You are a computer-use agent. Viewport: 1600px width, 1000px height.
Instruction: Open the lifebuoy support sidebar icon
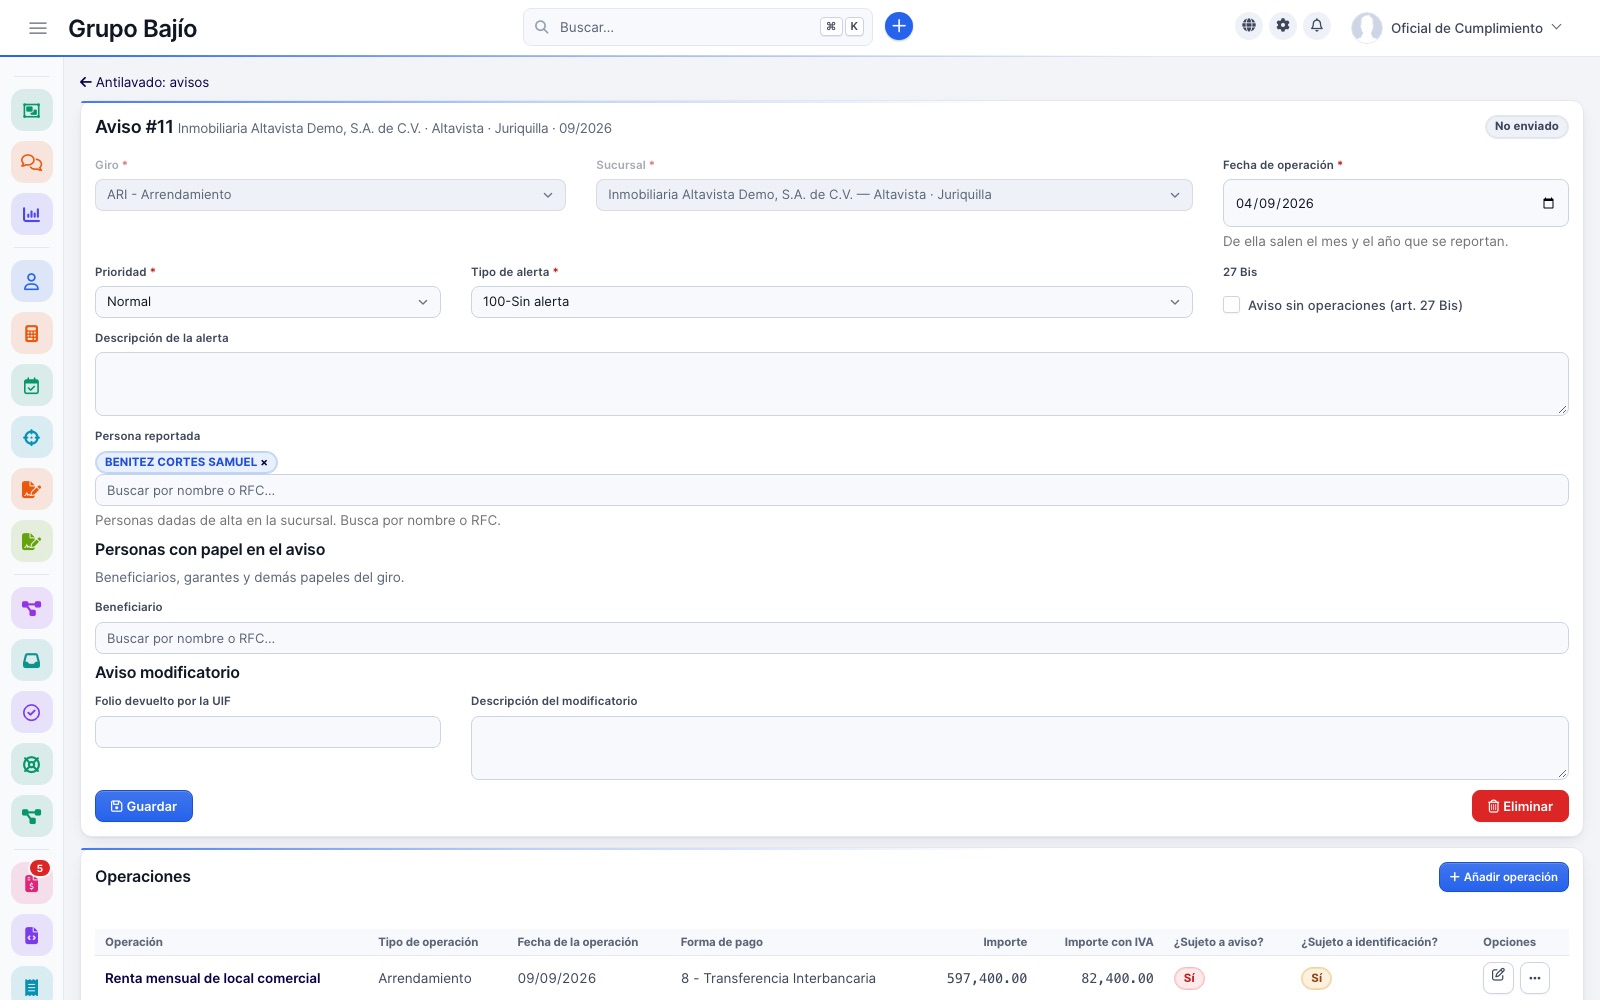(x=32, y=764)
